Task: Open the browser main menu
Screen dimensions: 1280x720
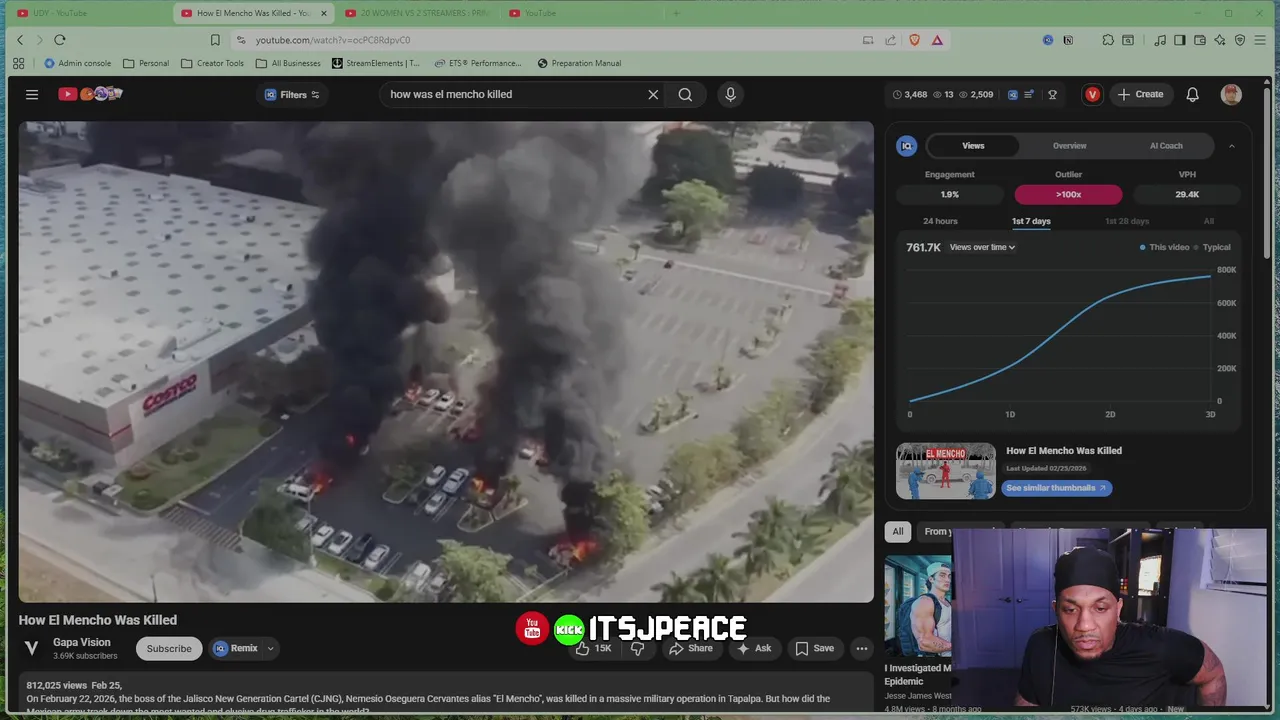Action: click(1262, 40)
